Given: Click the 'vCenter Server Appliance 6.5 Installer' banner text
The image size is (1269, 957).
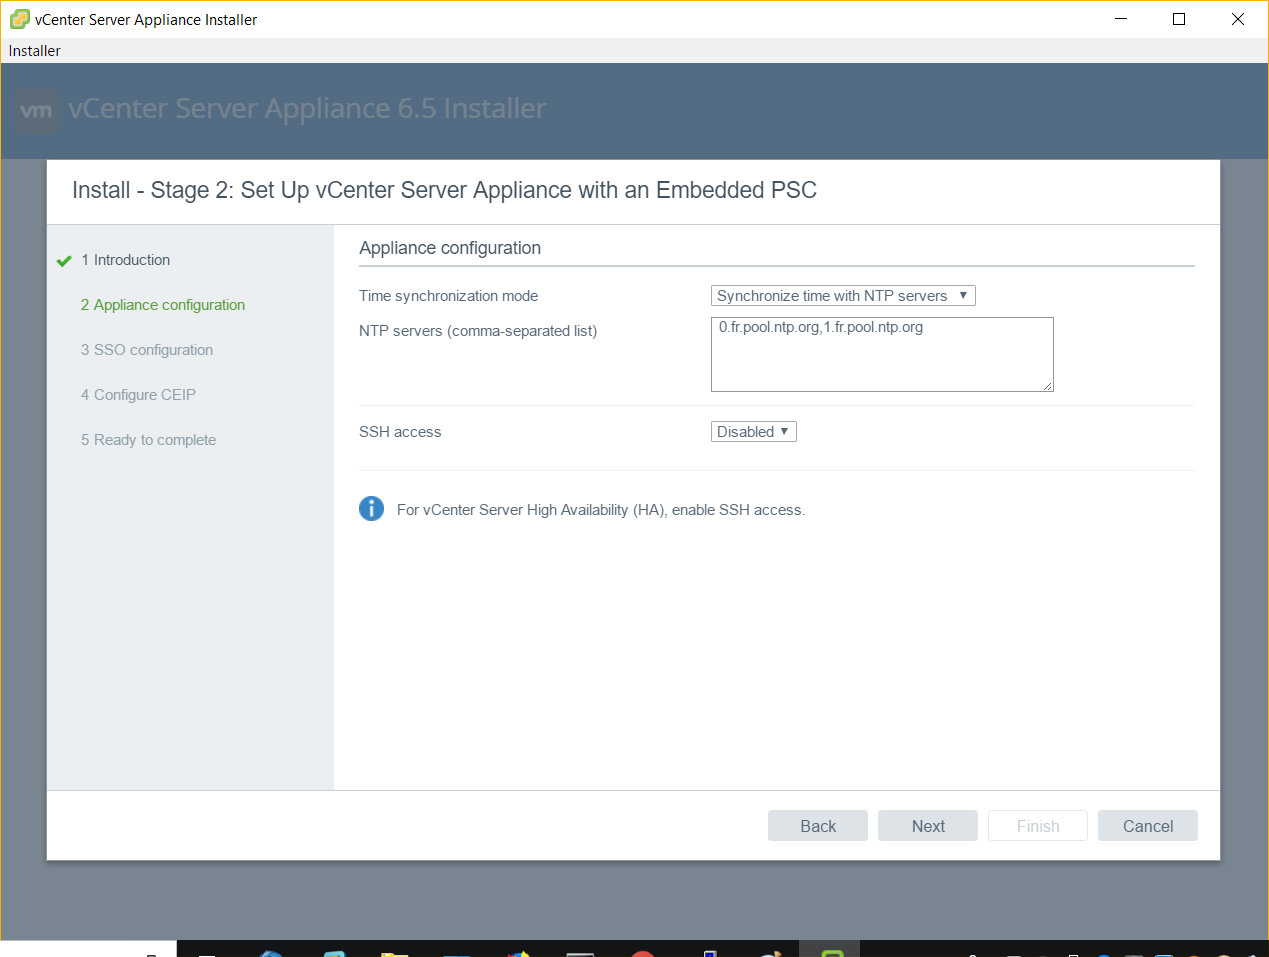Looking at the screenshot, I should 307,108.
